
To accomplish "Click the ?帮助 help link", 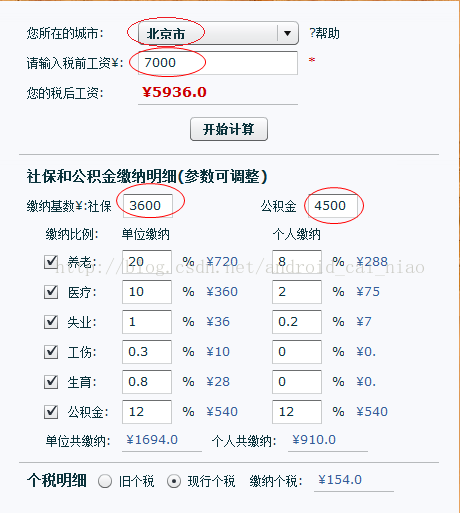I will (x=324, y=33).
